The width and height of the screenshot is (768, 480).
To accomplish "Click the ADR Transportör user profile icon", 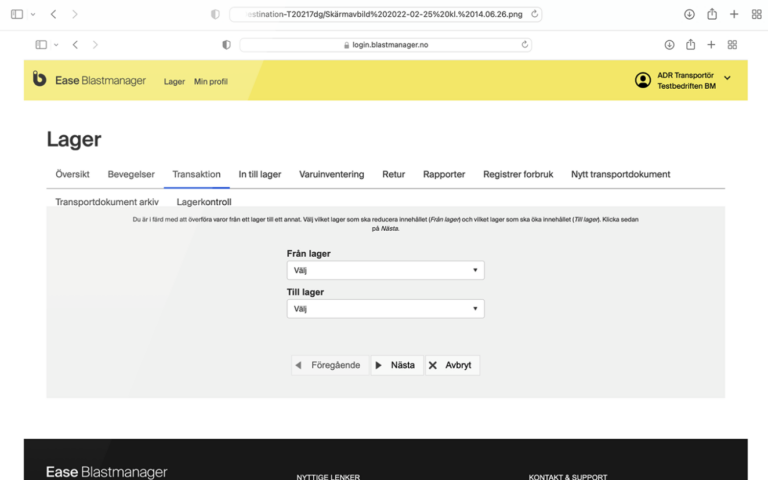I will (x=642, y=80).
